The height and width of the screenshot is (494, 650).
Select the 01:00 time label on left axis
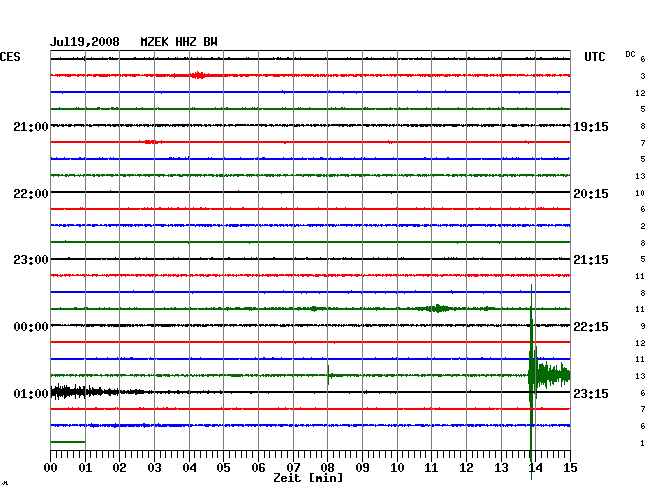pos(30,394)
